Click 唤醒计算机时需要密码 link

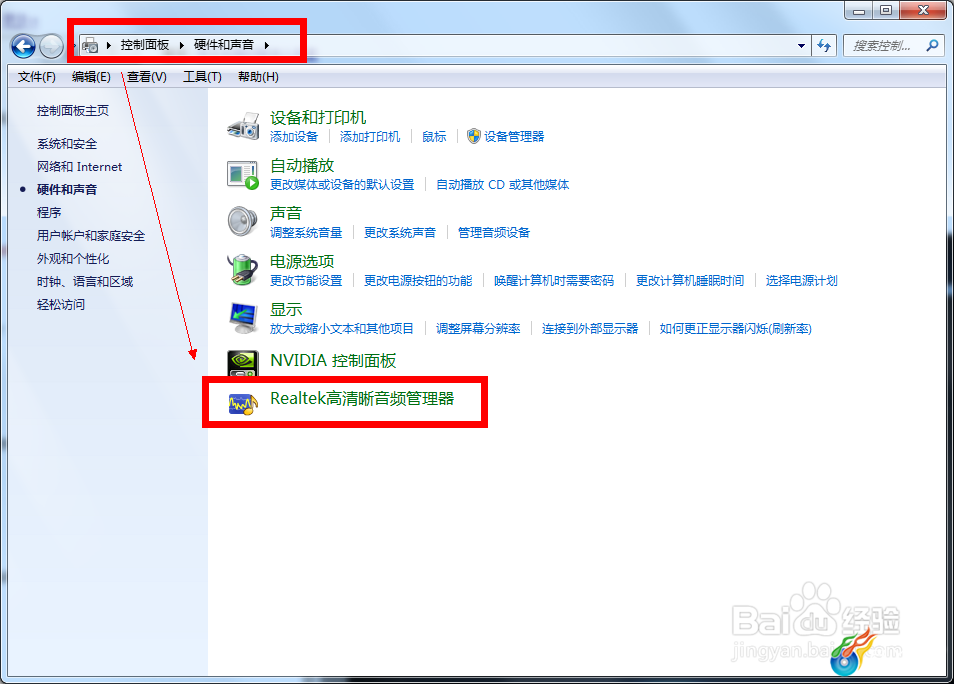[554, 281]
